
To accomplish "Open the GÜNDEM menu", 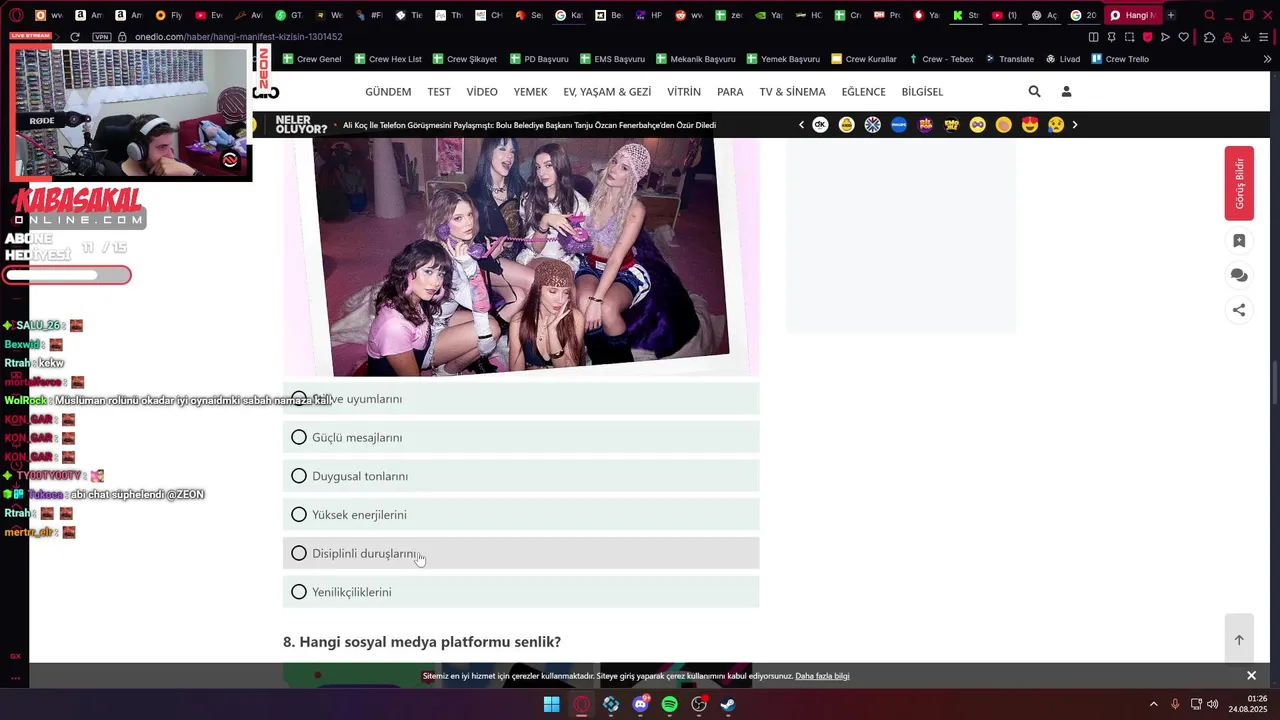I will tap(388, 92).
